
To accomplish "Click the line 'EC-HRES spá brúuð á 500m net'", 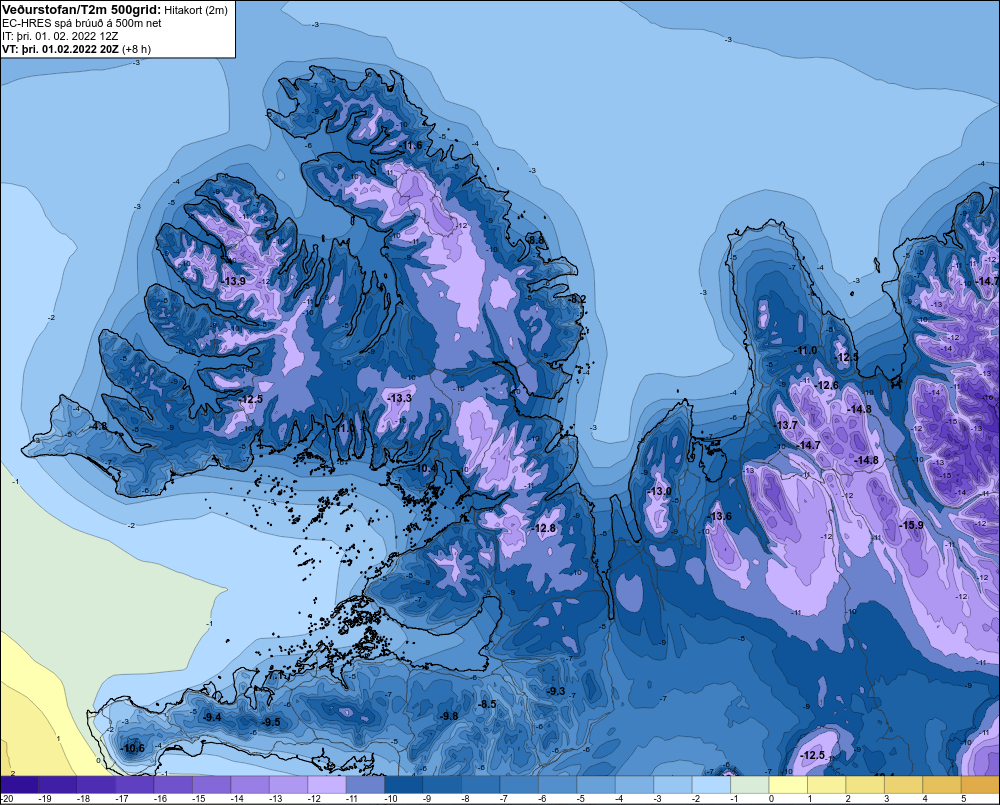I will 82,23.
